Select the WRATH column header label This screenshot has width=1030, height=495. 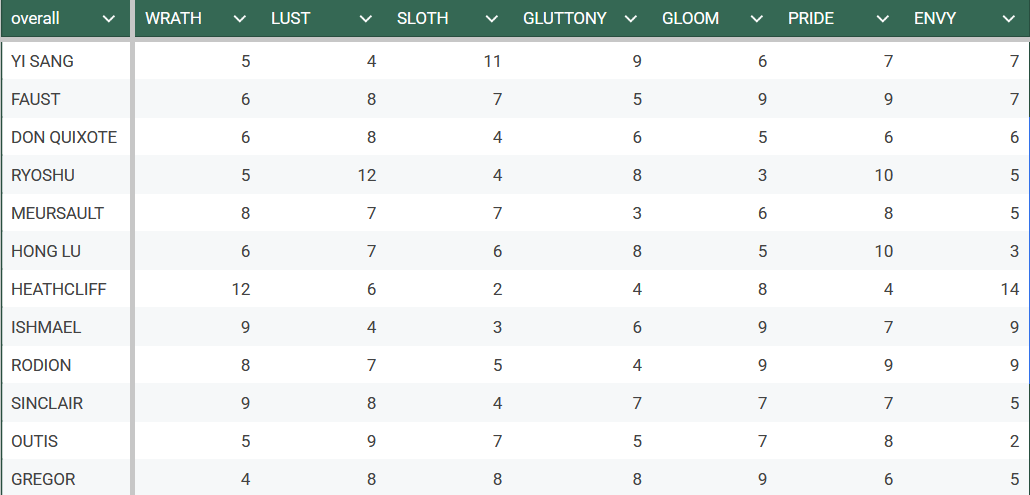pos(173,18)
